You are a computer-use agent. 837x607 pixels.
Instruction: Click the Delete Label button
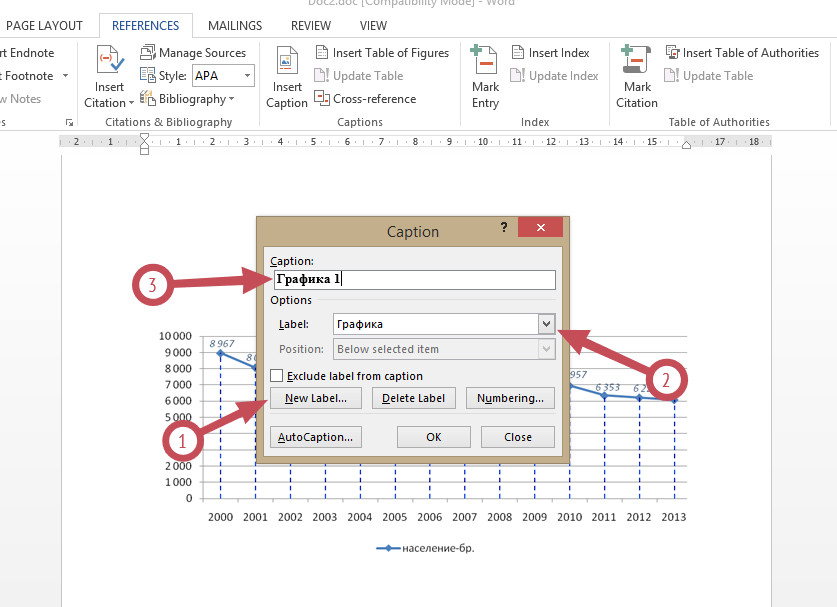tap(413, 398)
